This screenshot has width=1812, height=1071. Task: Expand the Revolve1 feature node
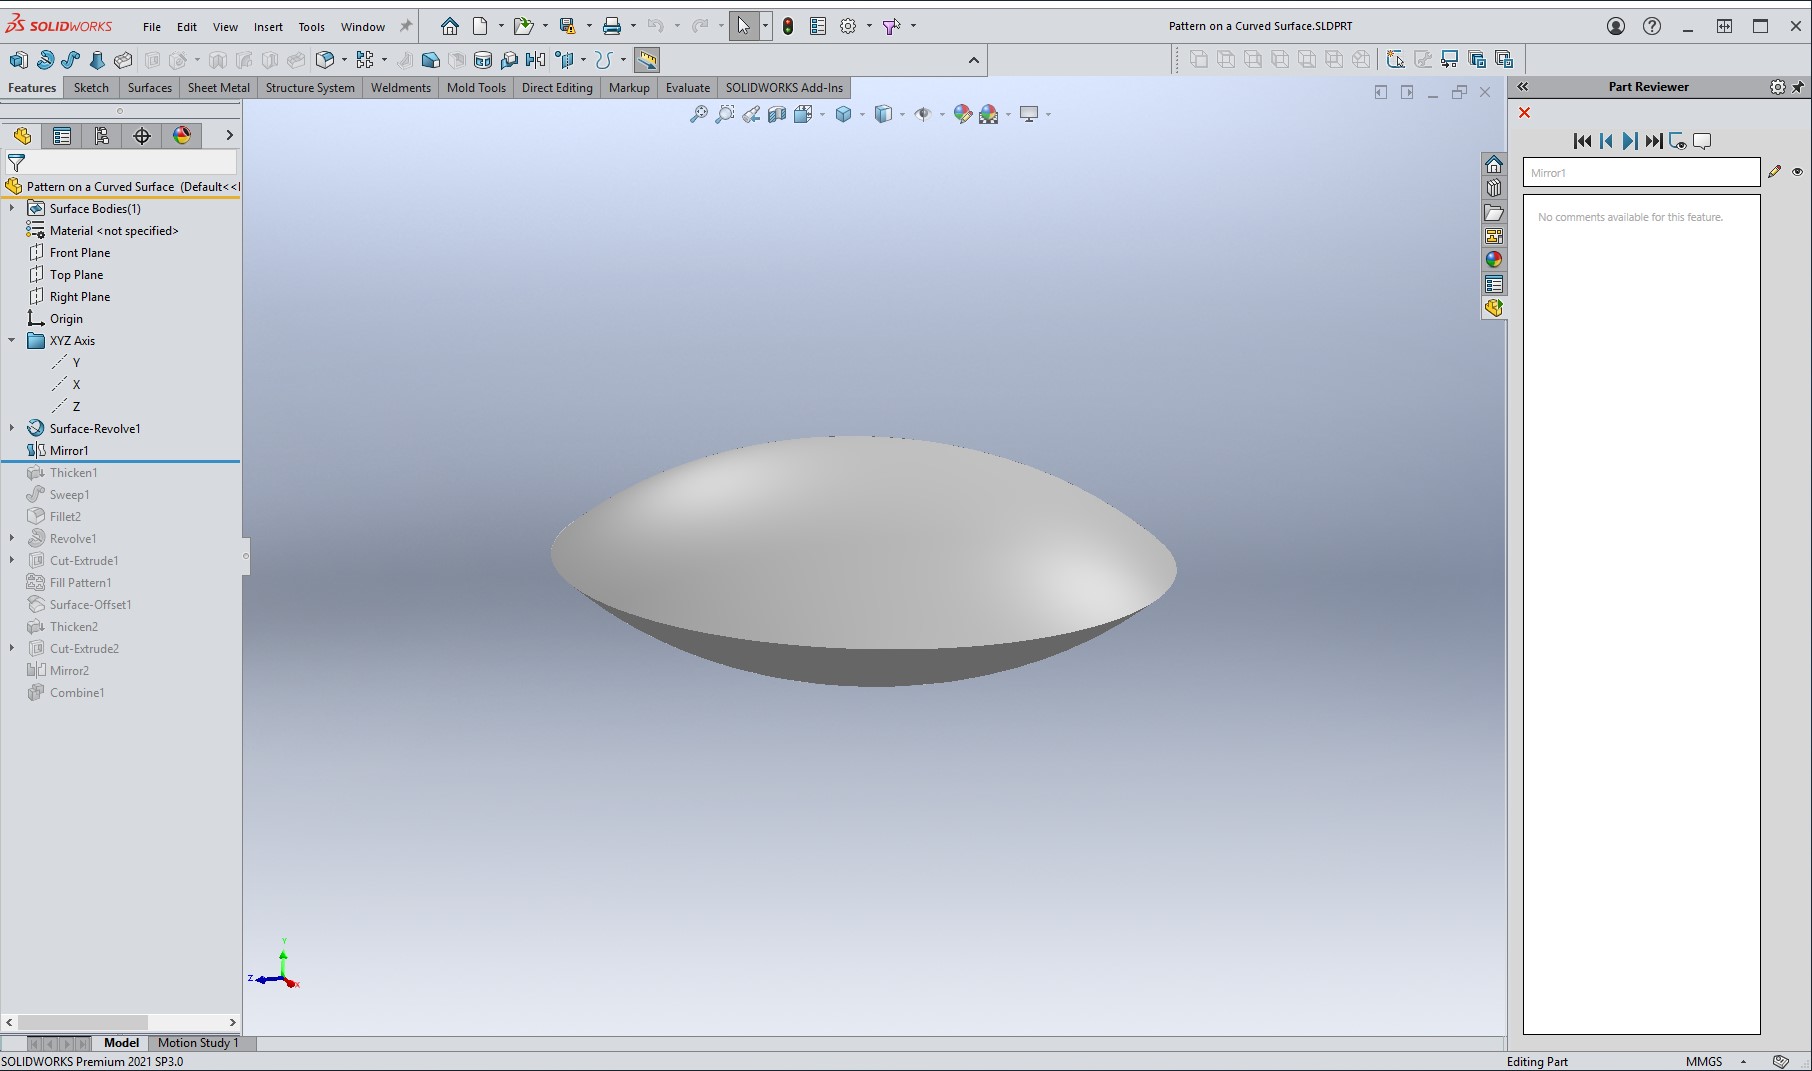coord(12,538)
